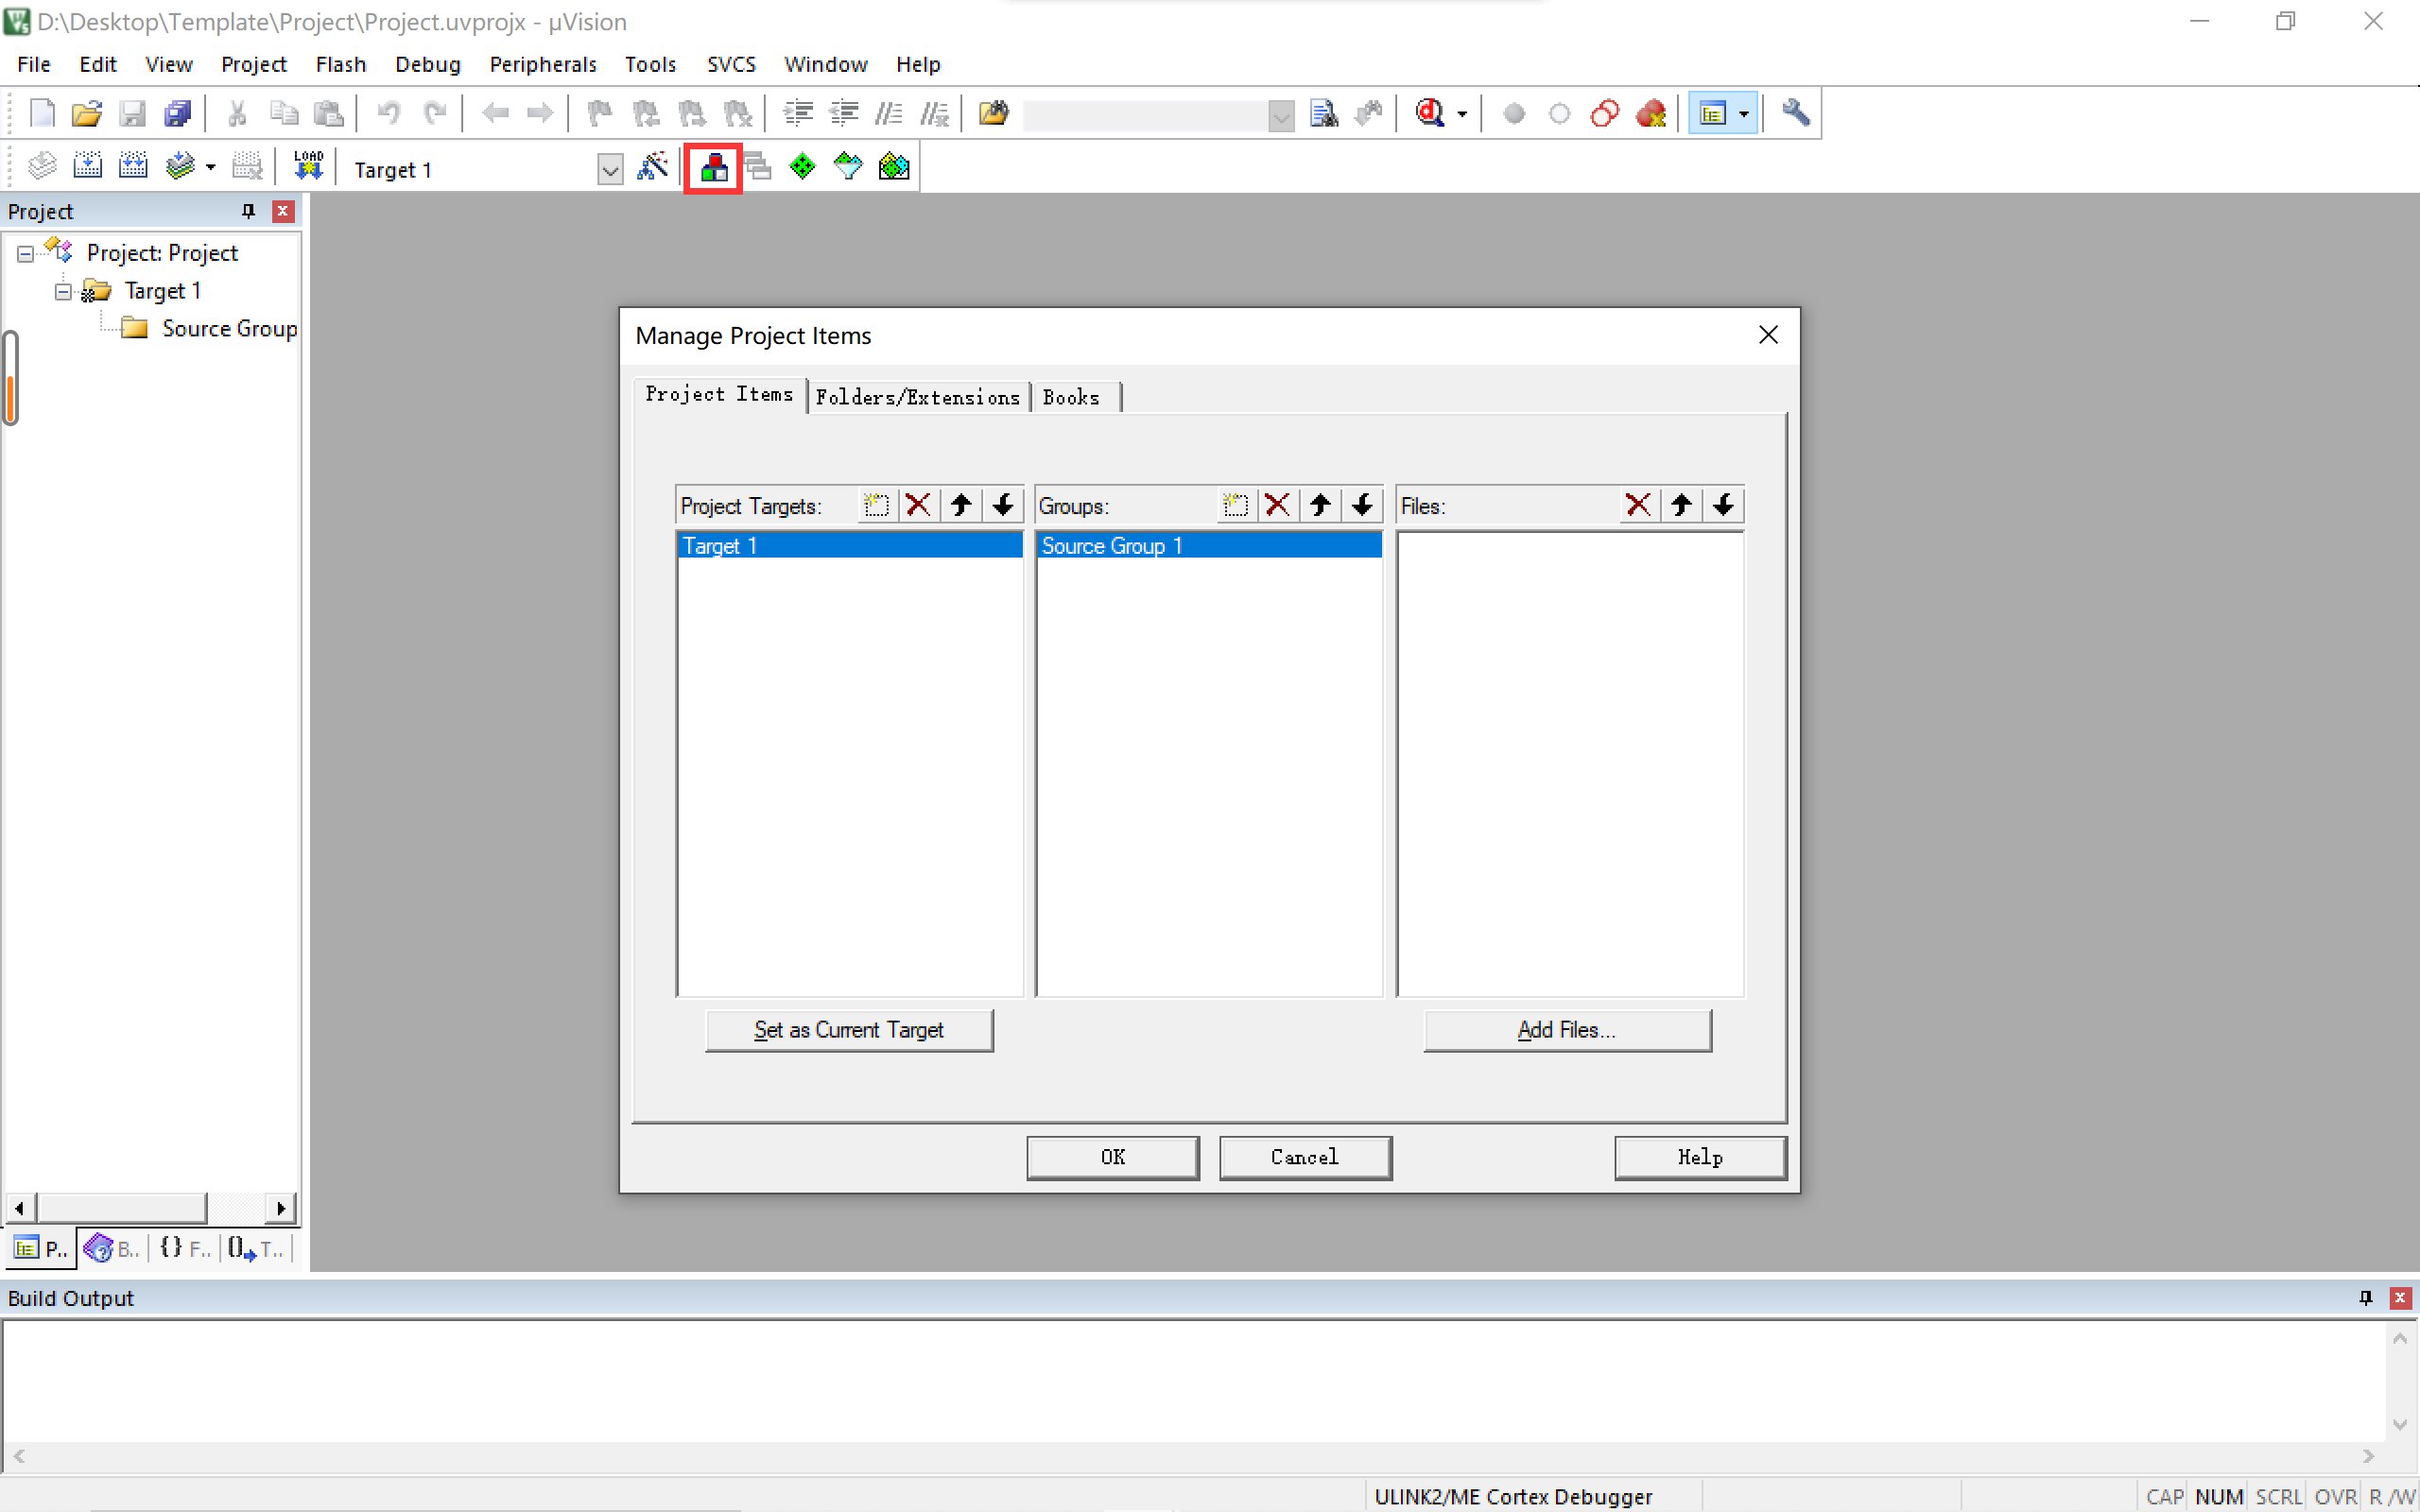Click New icon beside Project Targets label

876,506
